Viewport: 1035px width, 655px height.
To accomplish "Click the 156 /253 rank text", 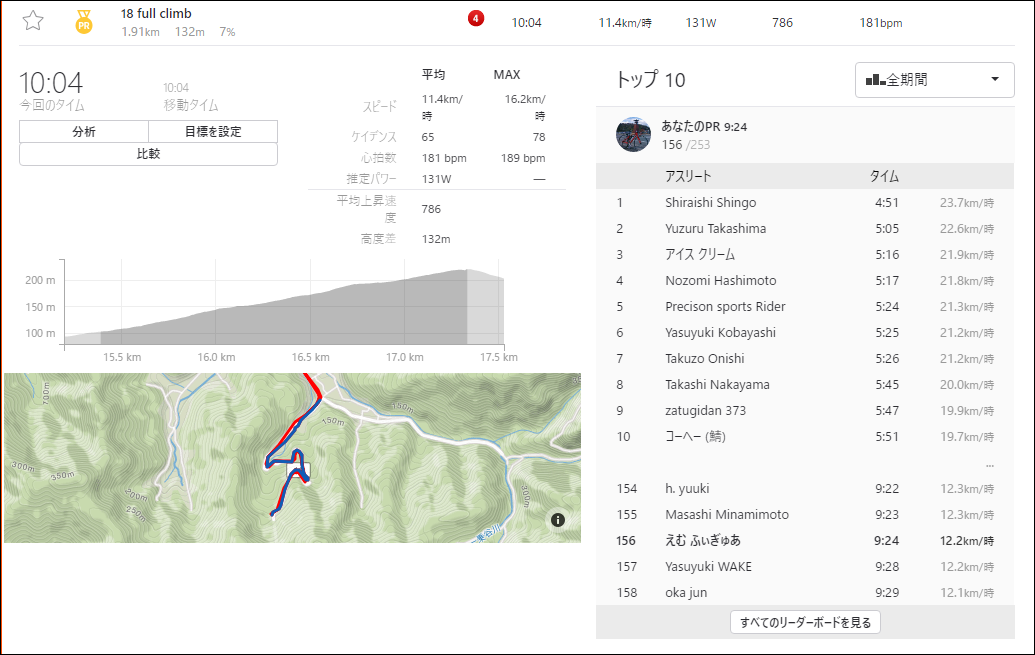I will [686, 145].
